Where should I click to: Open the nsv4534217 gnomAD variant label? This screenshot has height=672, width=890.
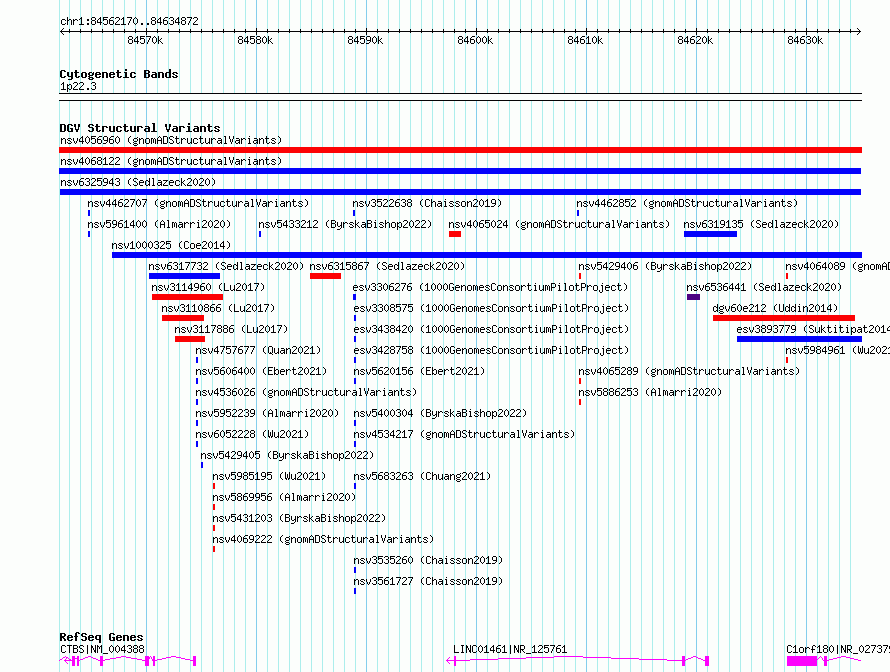[464, 434]
